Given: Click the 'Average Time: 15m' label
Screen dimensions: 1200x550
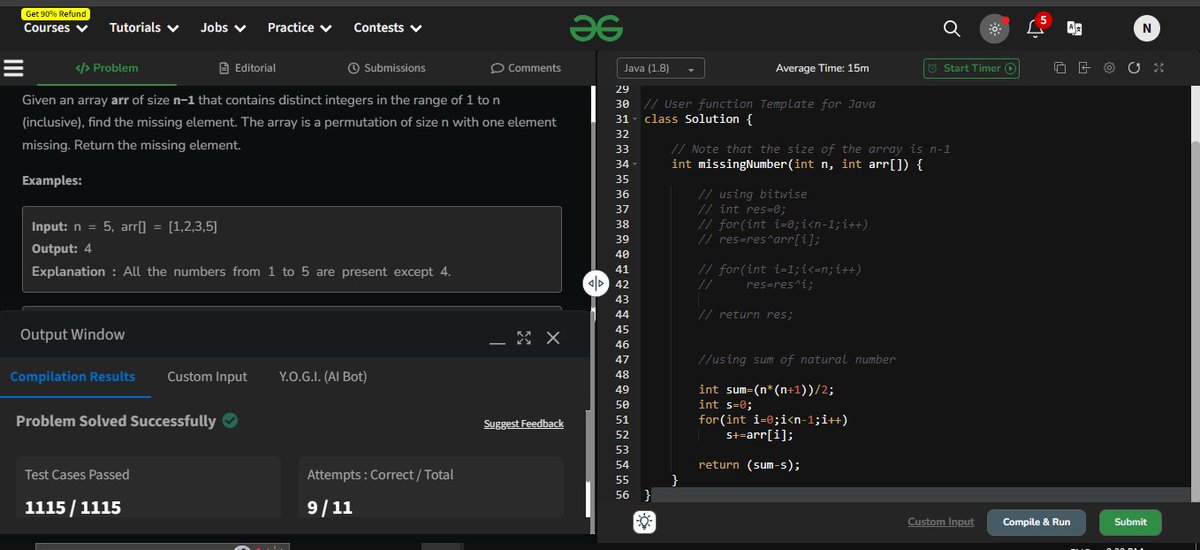Looking at the screenshot, I should point(822,68).
